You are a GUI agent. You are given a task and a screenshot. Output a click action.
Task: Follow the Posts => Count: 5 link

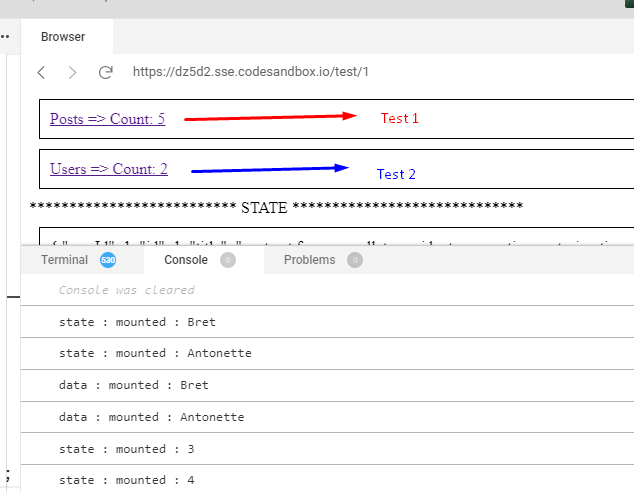tap(107, 119)
